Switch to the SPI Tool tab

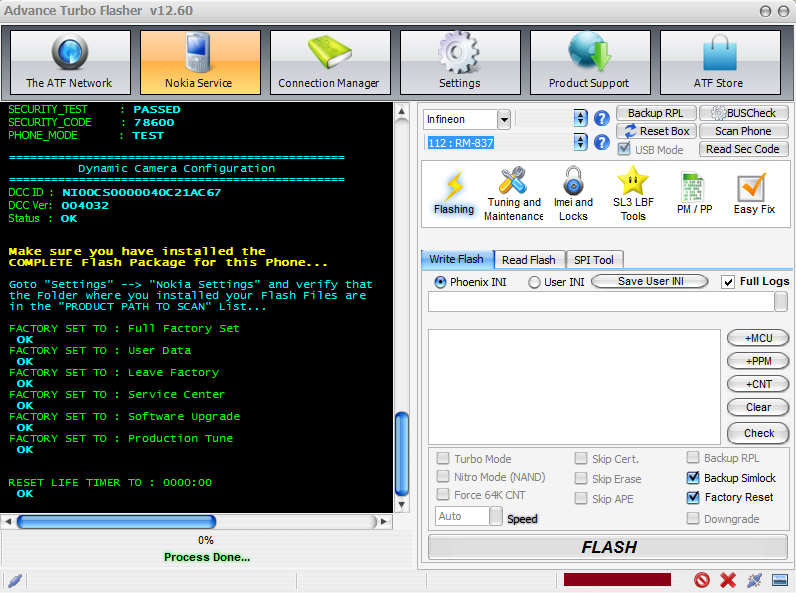594,260
